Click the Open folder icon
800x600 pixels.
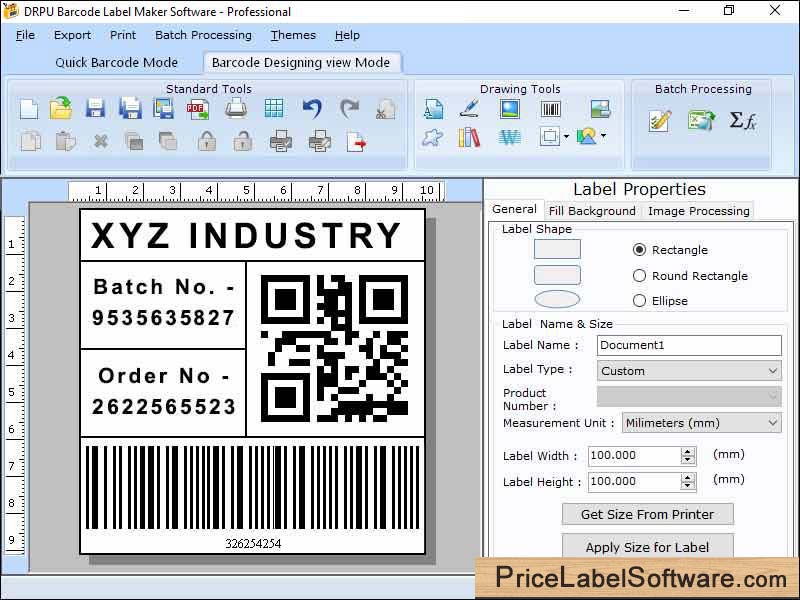tap(62, 109)
